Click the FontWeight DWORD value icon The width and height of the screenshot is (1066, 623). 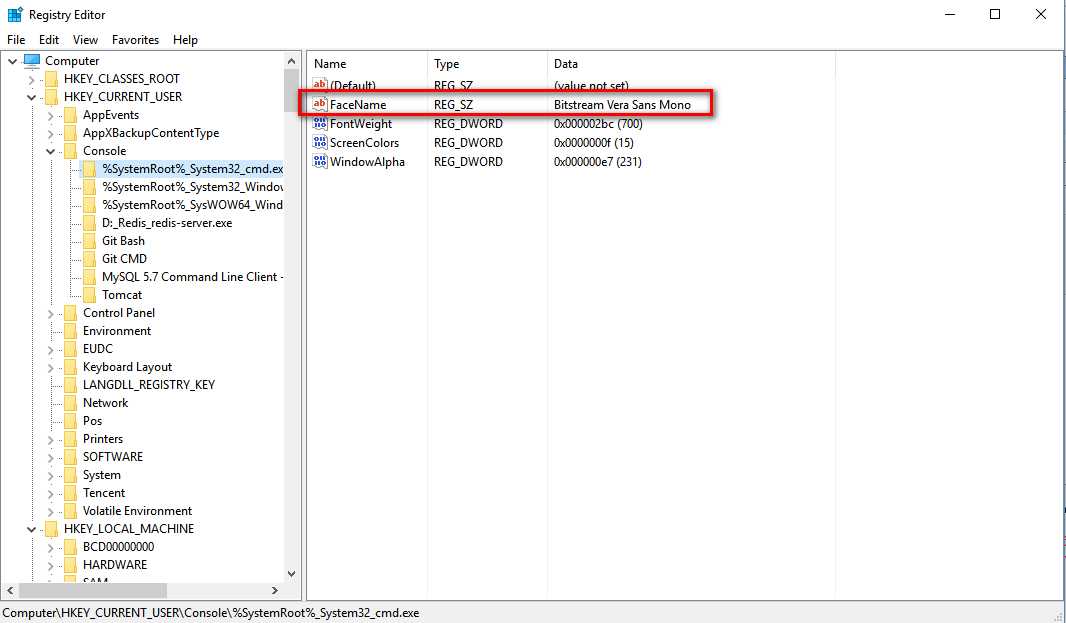[320, 123]
